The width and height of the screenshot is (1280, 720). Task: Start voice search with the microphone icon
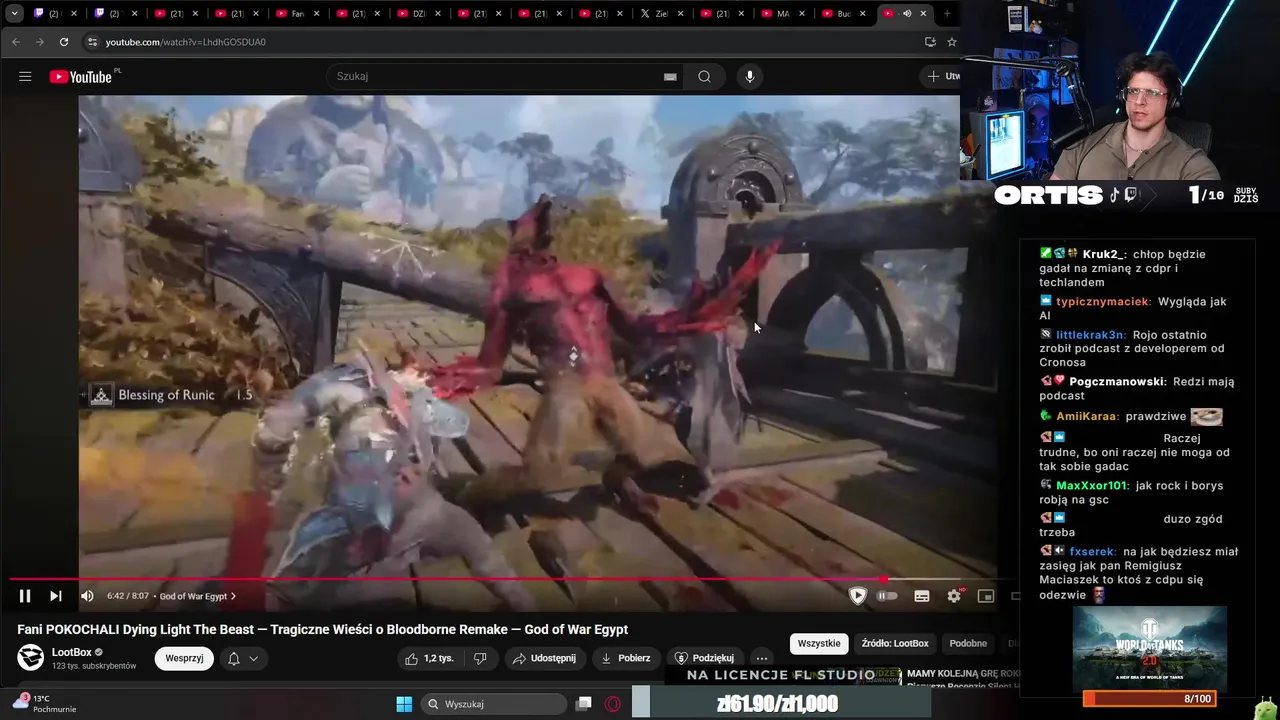pyautogui.click(x=749, y=77)
